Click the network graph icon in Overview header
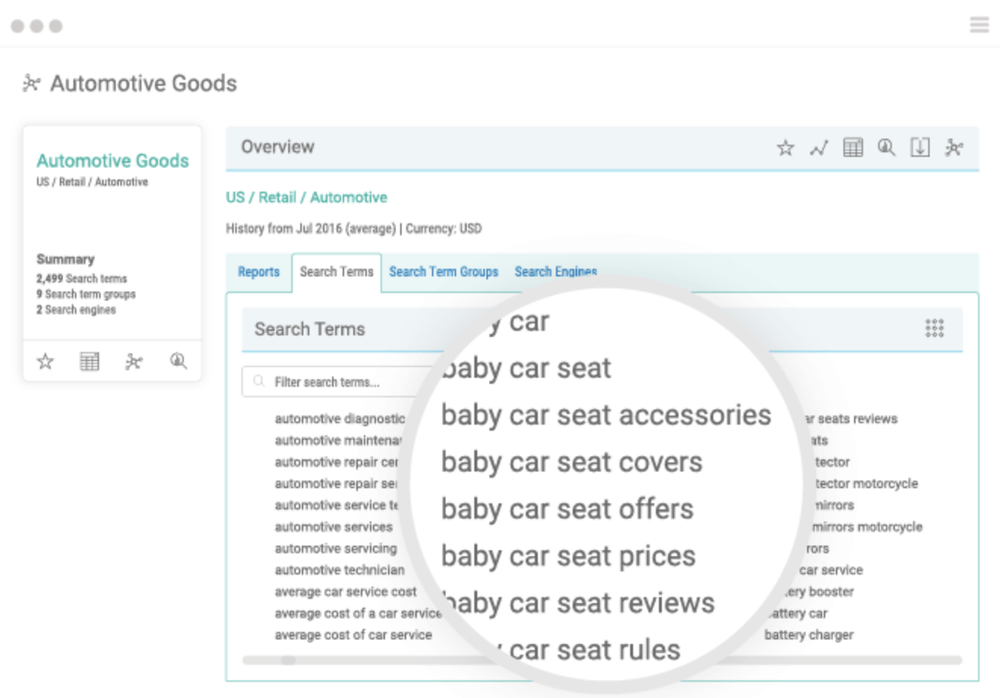1000x698 pixels. click(954, 148)
